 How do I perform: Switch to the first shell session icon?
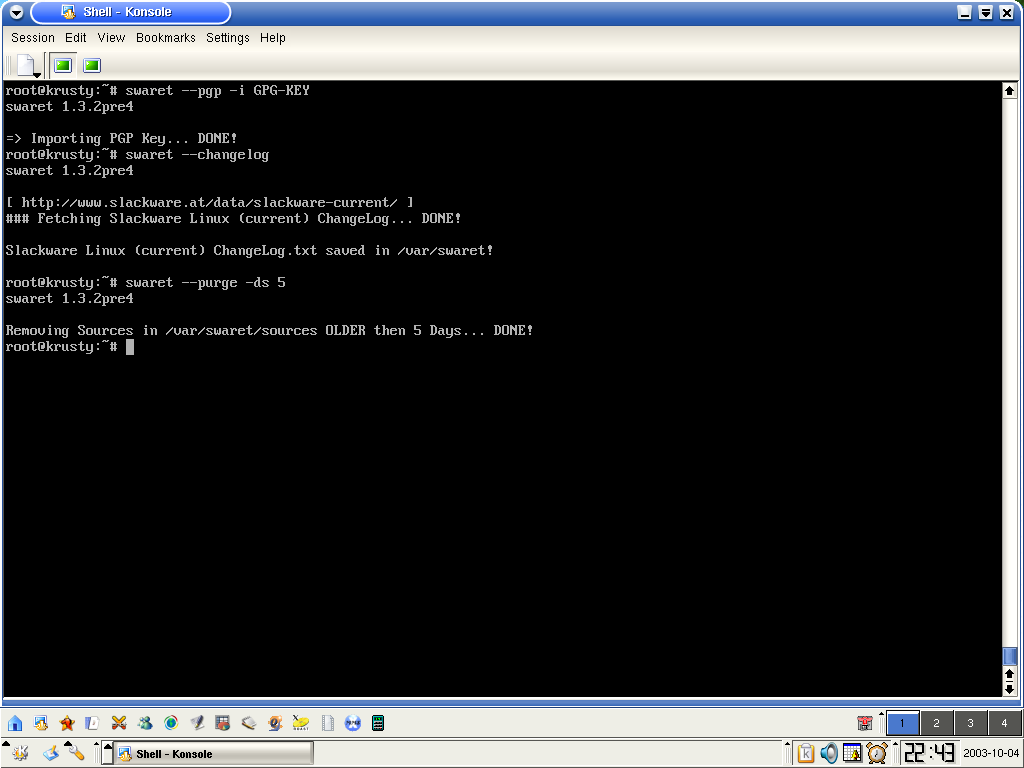tap(63, 65)
